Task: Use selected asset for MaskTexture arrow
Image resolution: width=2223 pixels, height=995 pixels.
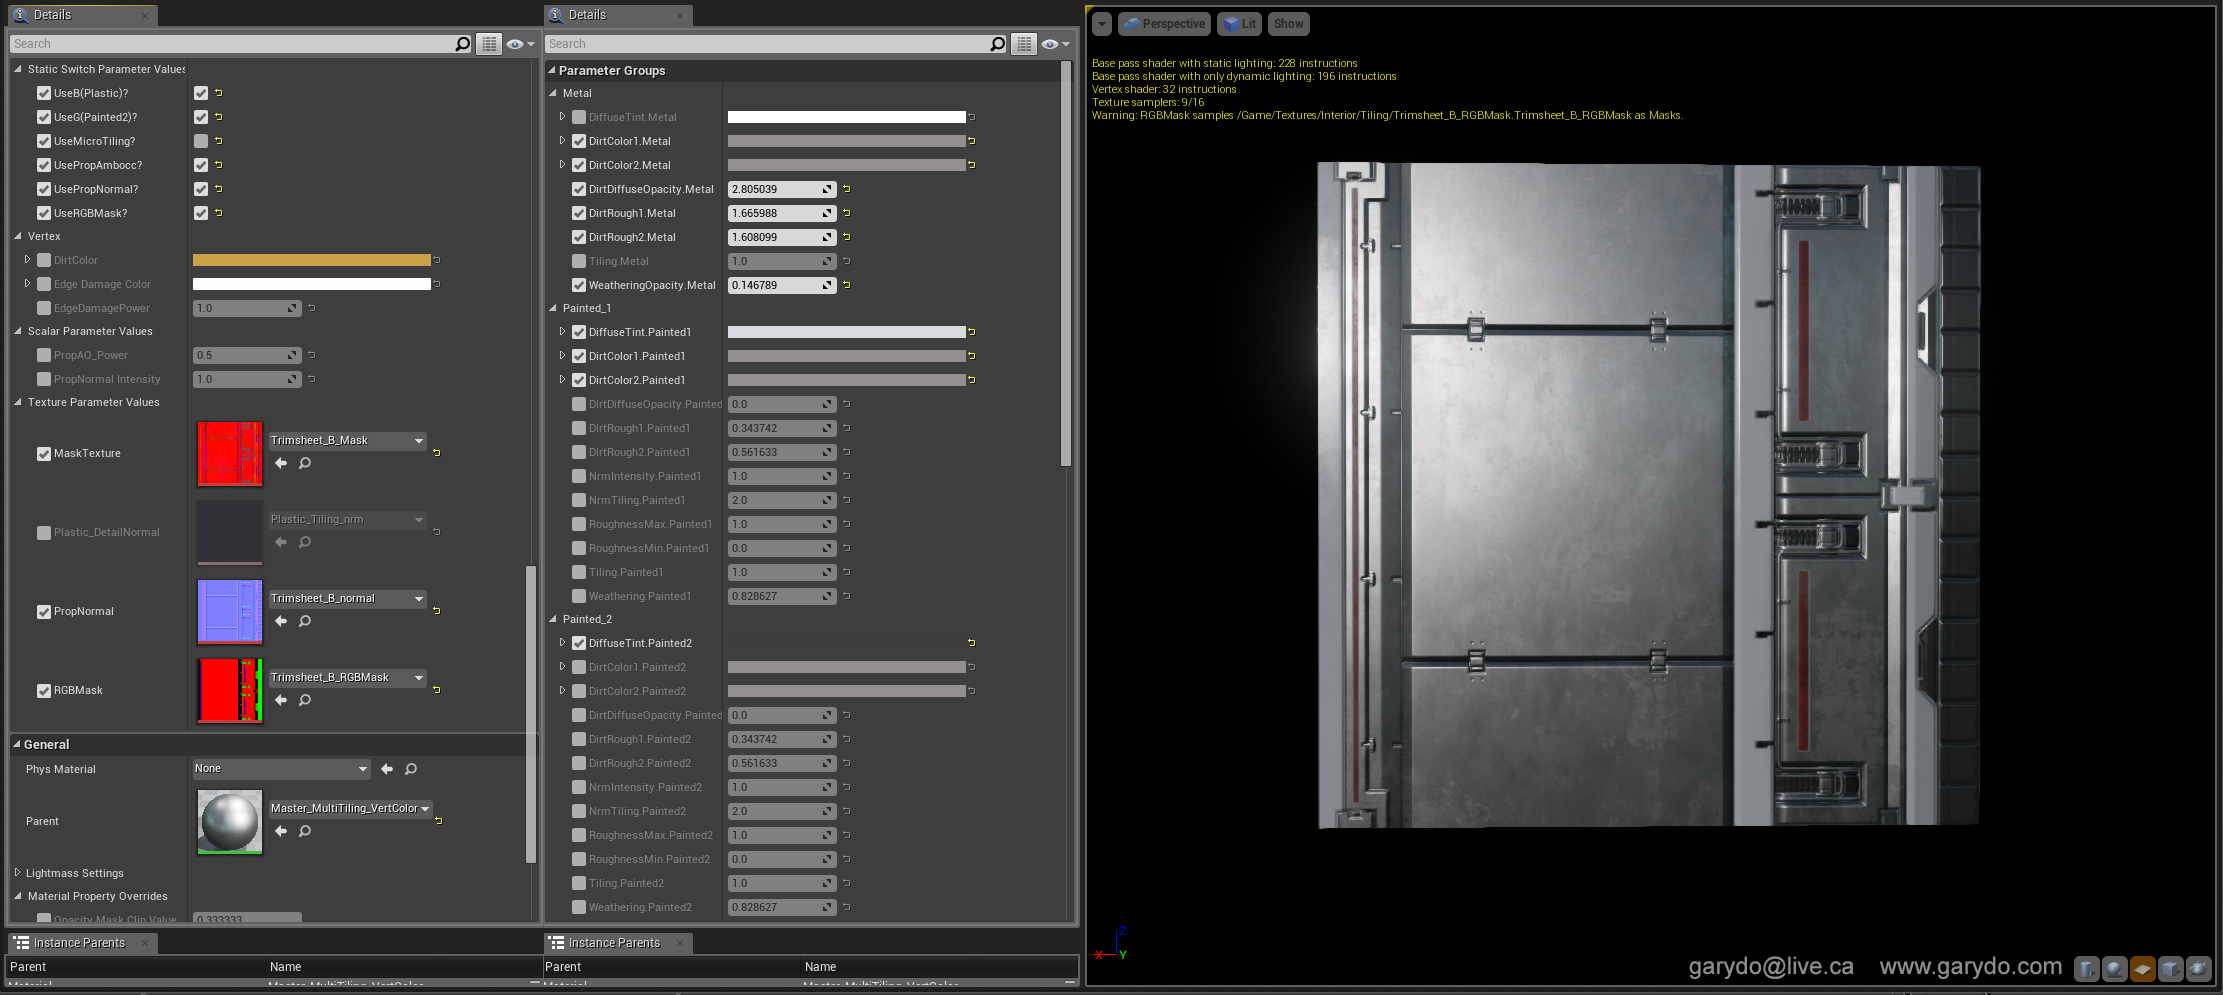Action: point(281,463)
